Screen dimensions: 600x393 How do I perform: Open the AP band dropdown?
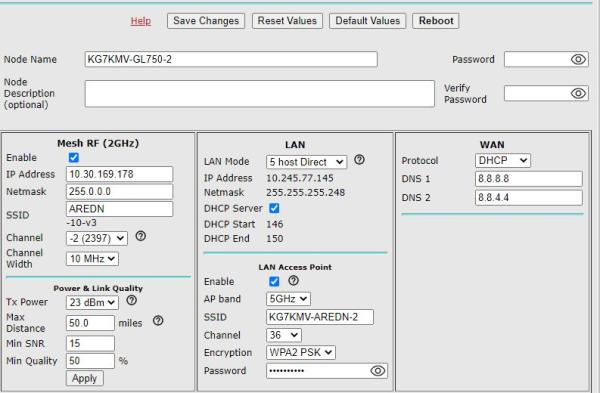(x=288, y=299)
